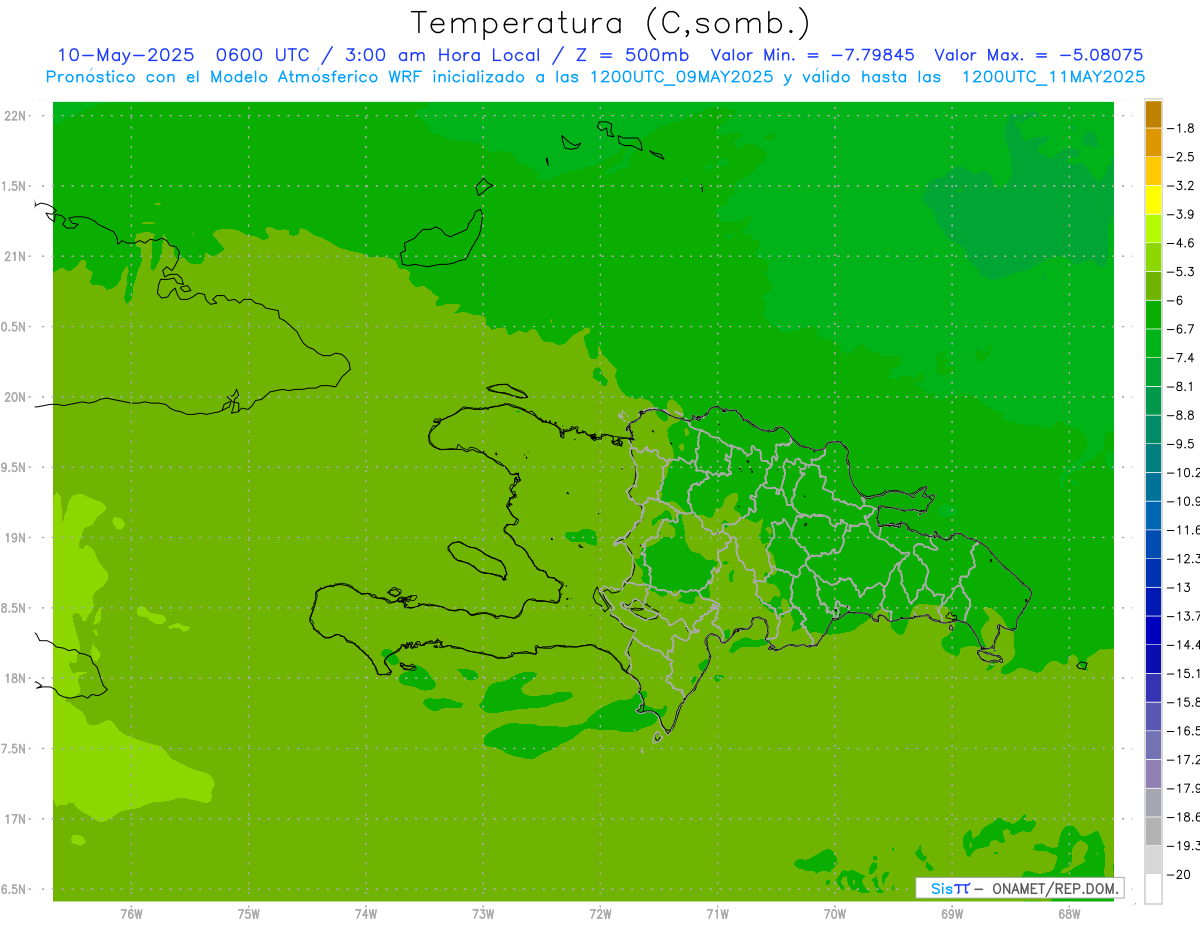Click the yellow swatch between -3.2 and -3.9
1200x927 pixels.
pos(1153,200)
